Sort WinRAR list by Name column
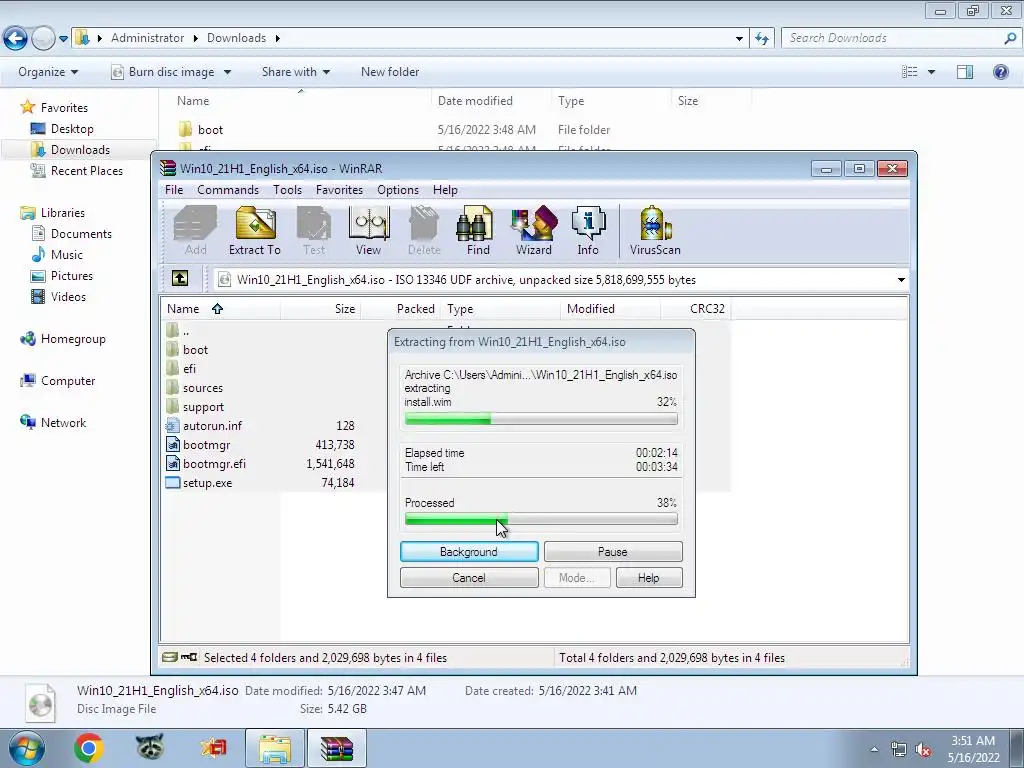The width and height of the screenshot is (1024, 768). pos(220,309)
